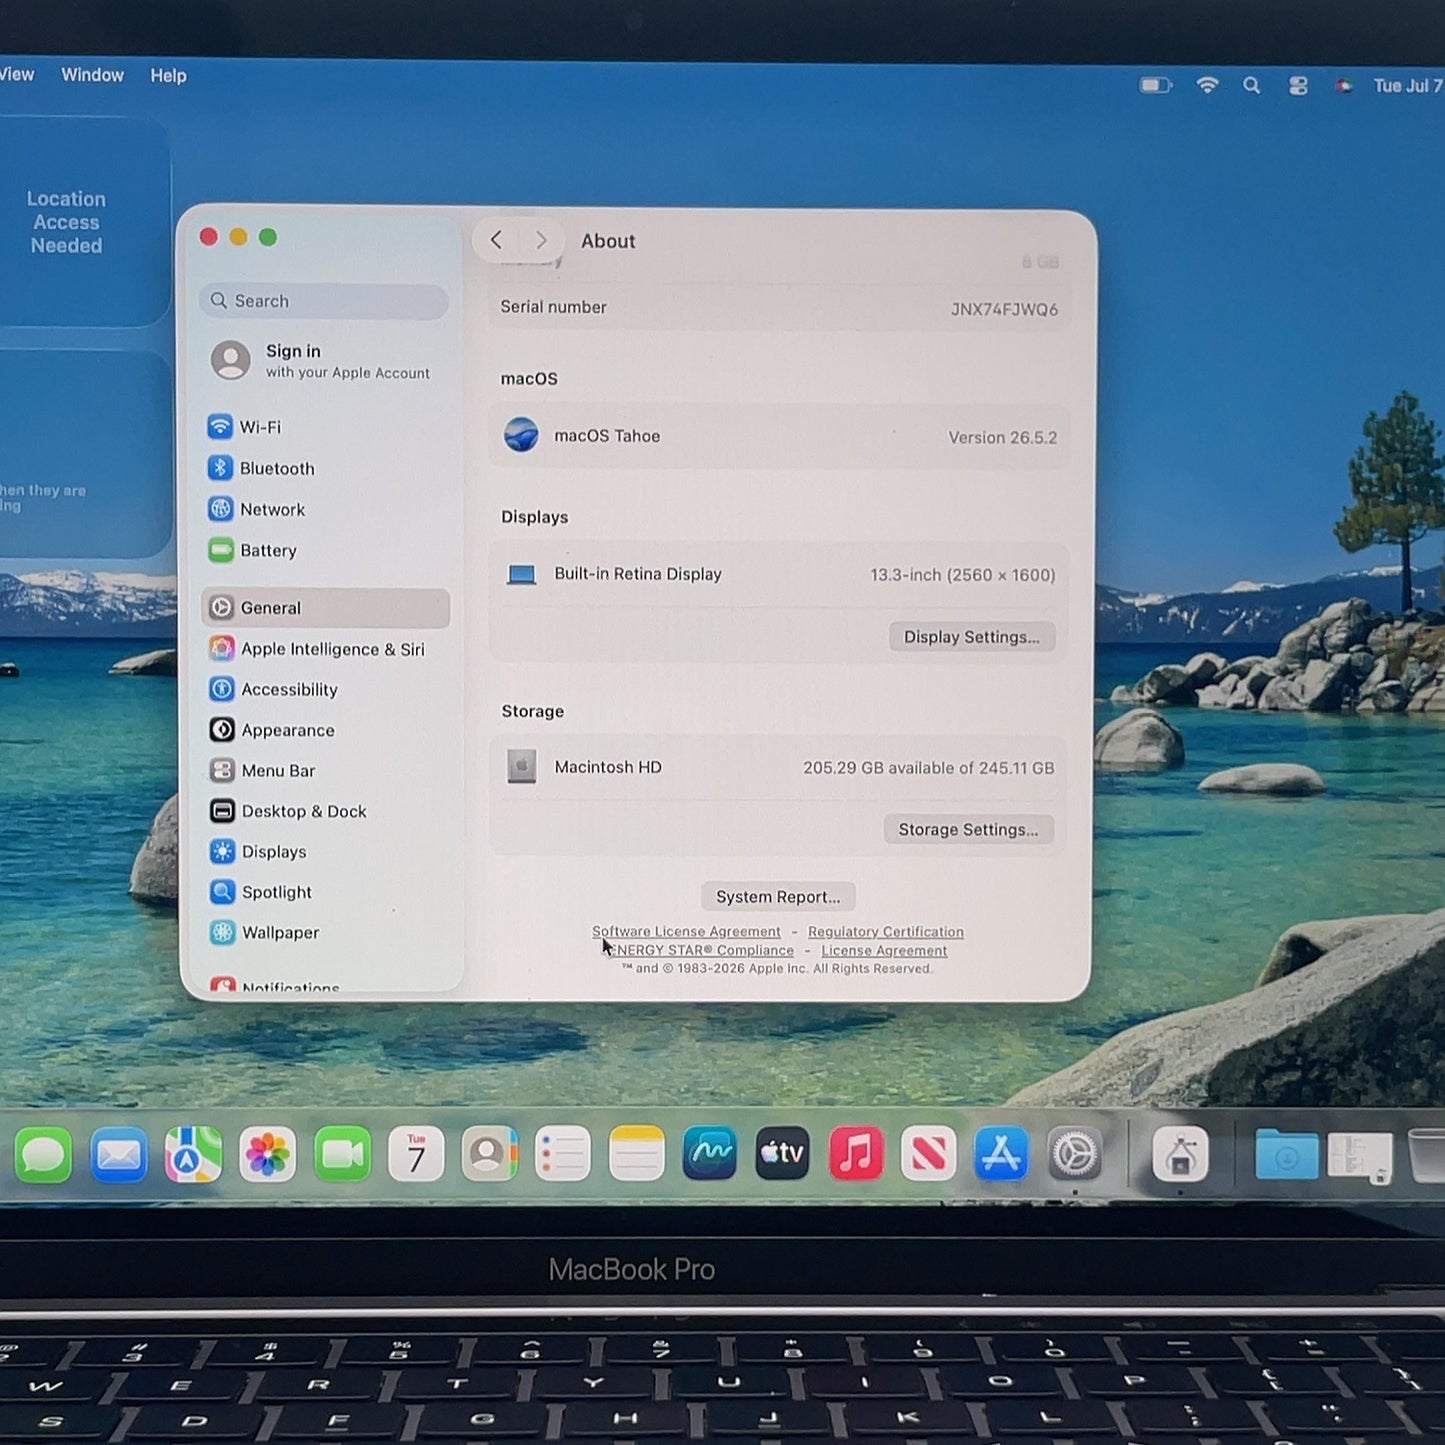Open Regulatory Certification link
The width and height of the screenshot is (1445, 1445).
(x=886, y=932)
